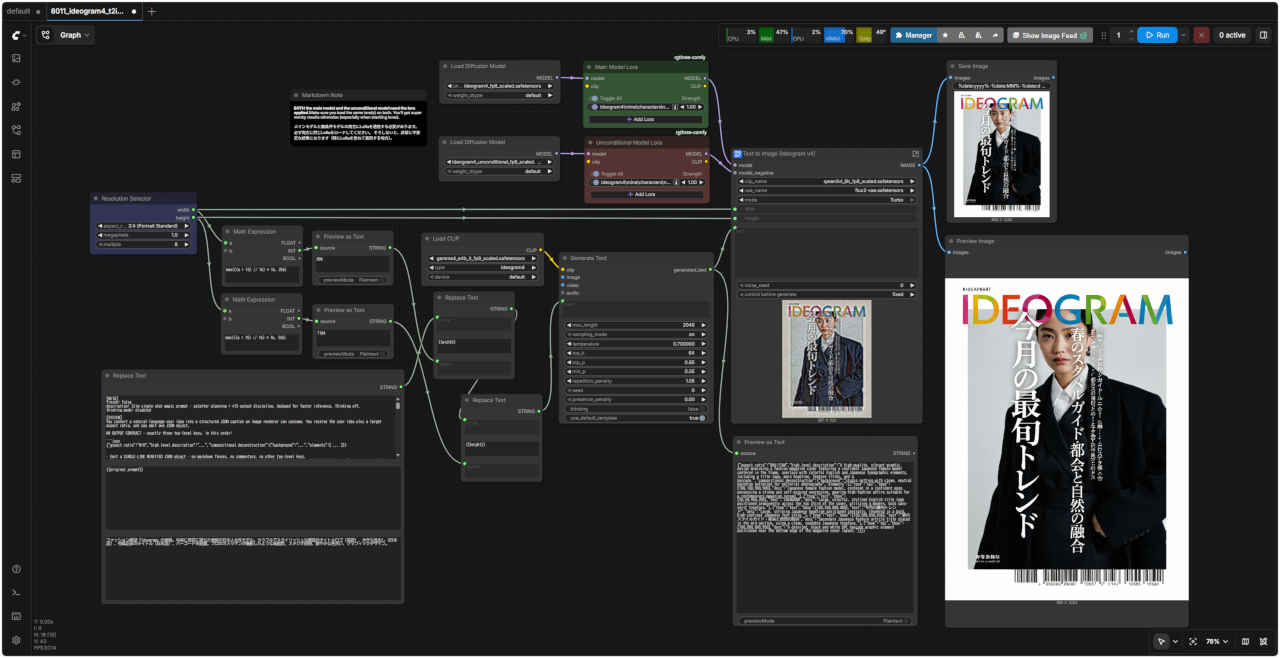Open the sixth left sidebar icon panel
This screenshot has height=658, width=1280.
pos(16,154)
